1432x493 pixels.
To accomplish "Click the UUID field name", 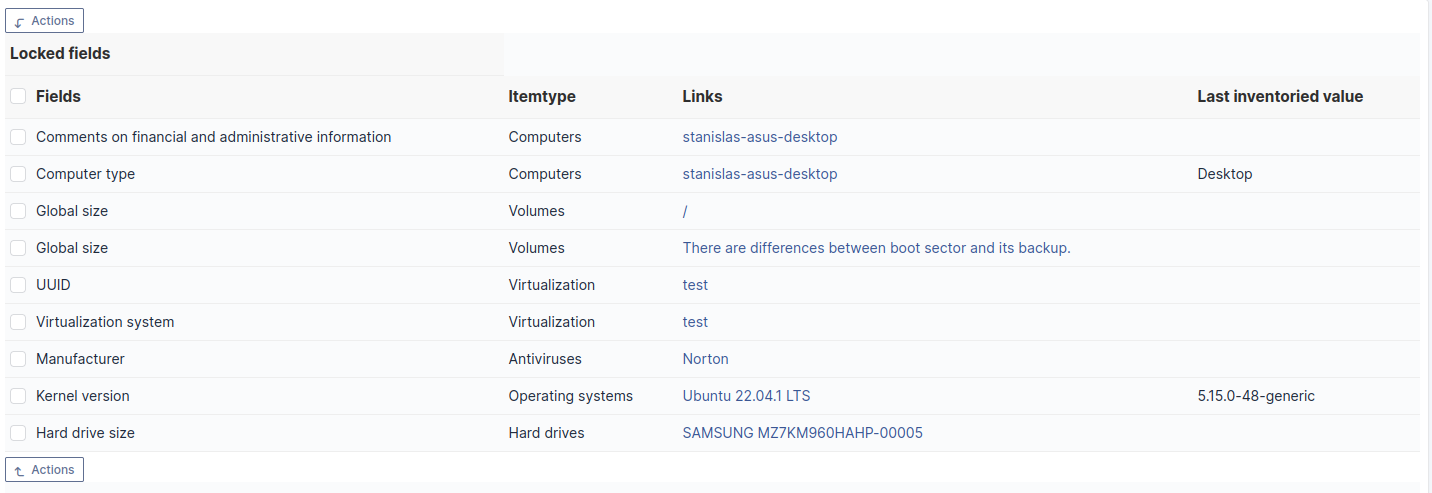I will [53, 285].
